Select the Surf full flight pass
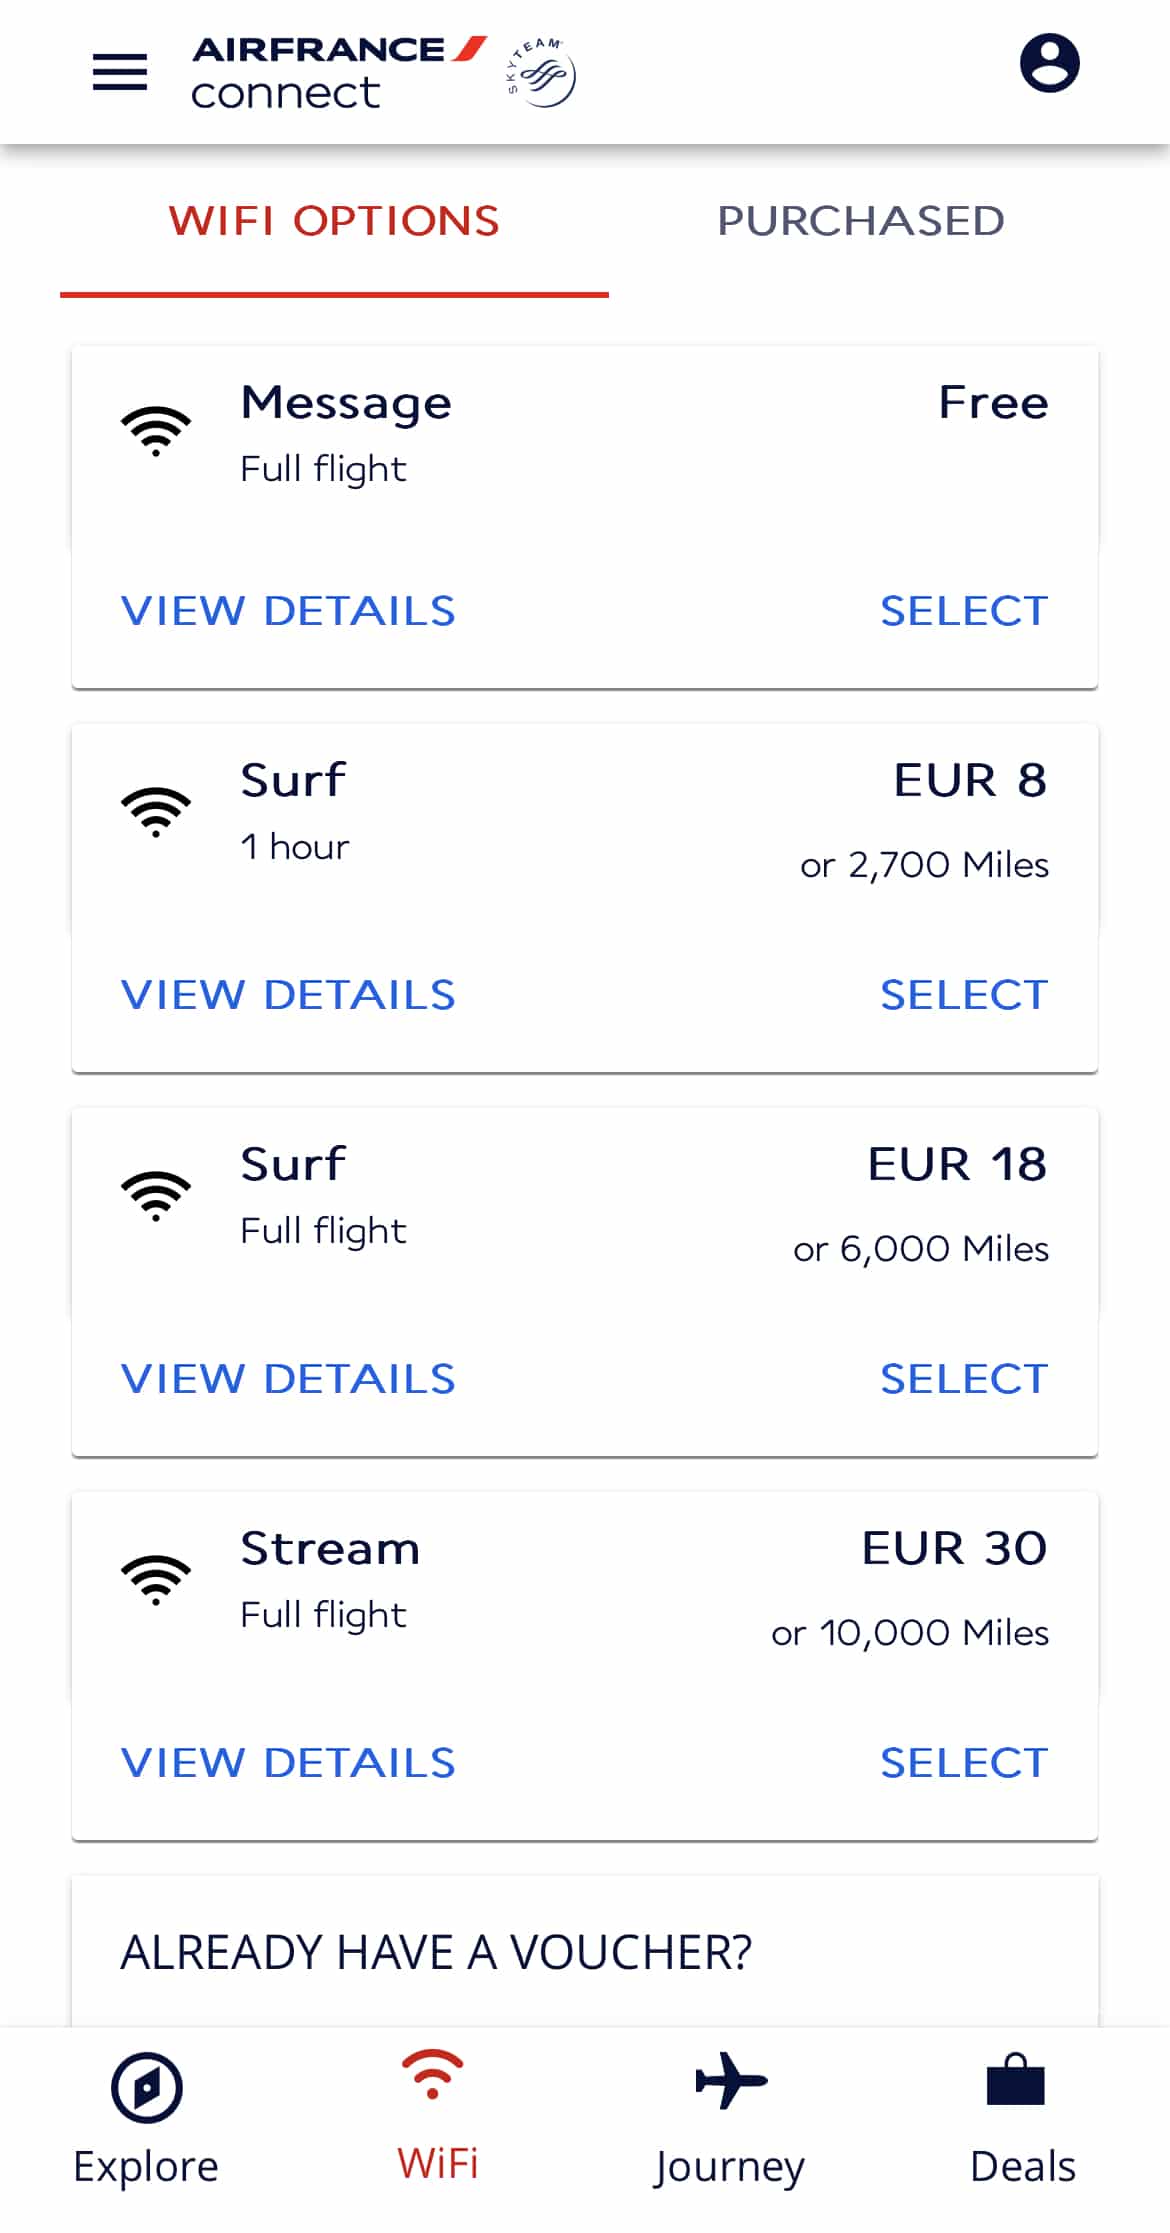Image resolution: width=1170 pixels, height=2233 pixels. click(x=963, y=1379)
